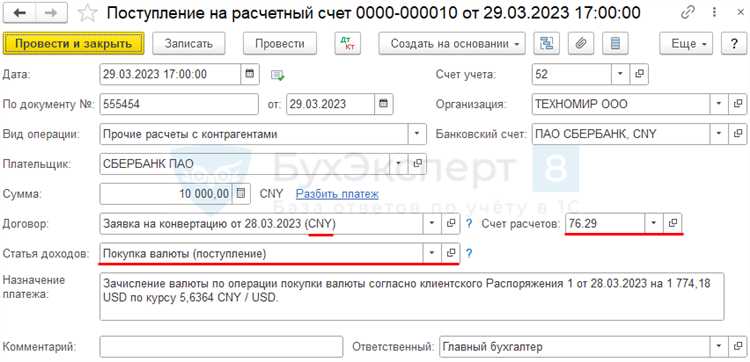Open calculator for the Сумма field
750x362 pixels.
click(x=241, y=194)
